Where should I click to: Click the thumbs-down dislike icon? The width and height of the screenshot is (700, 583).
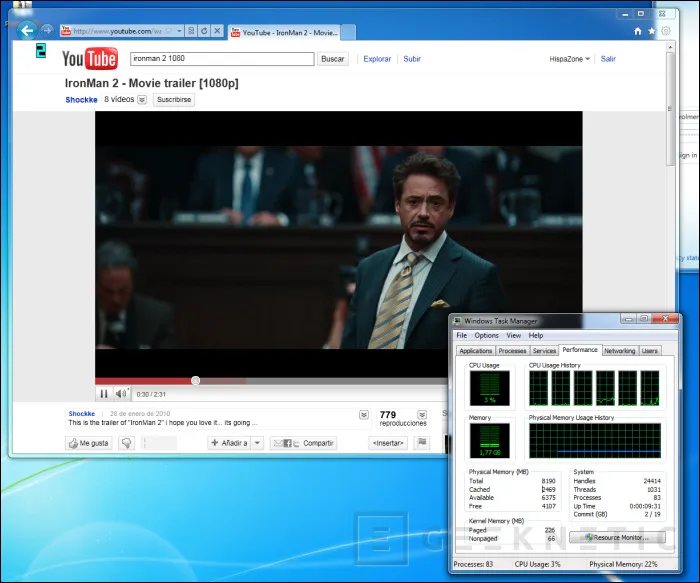point(127,443)
